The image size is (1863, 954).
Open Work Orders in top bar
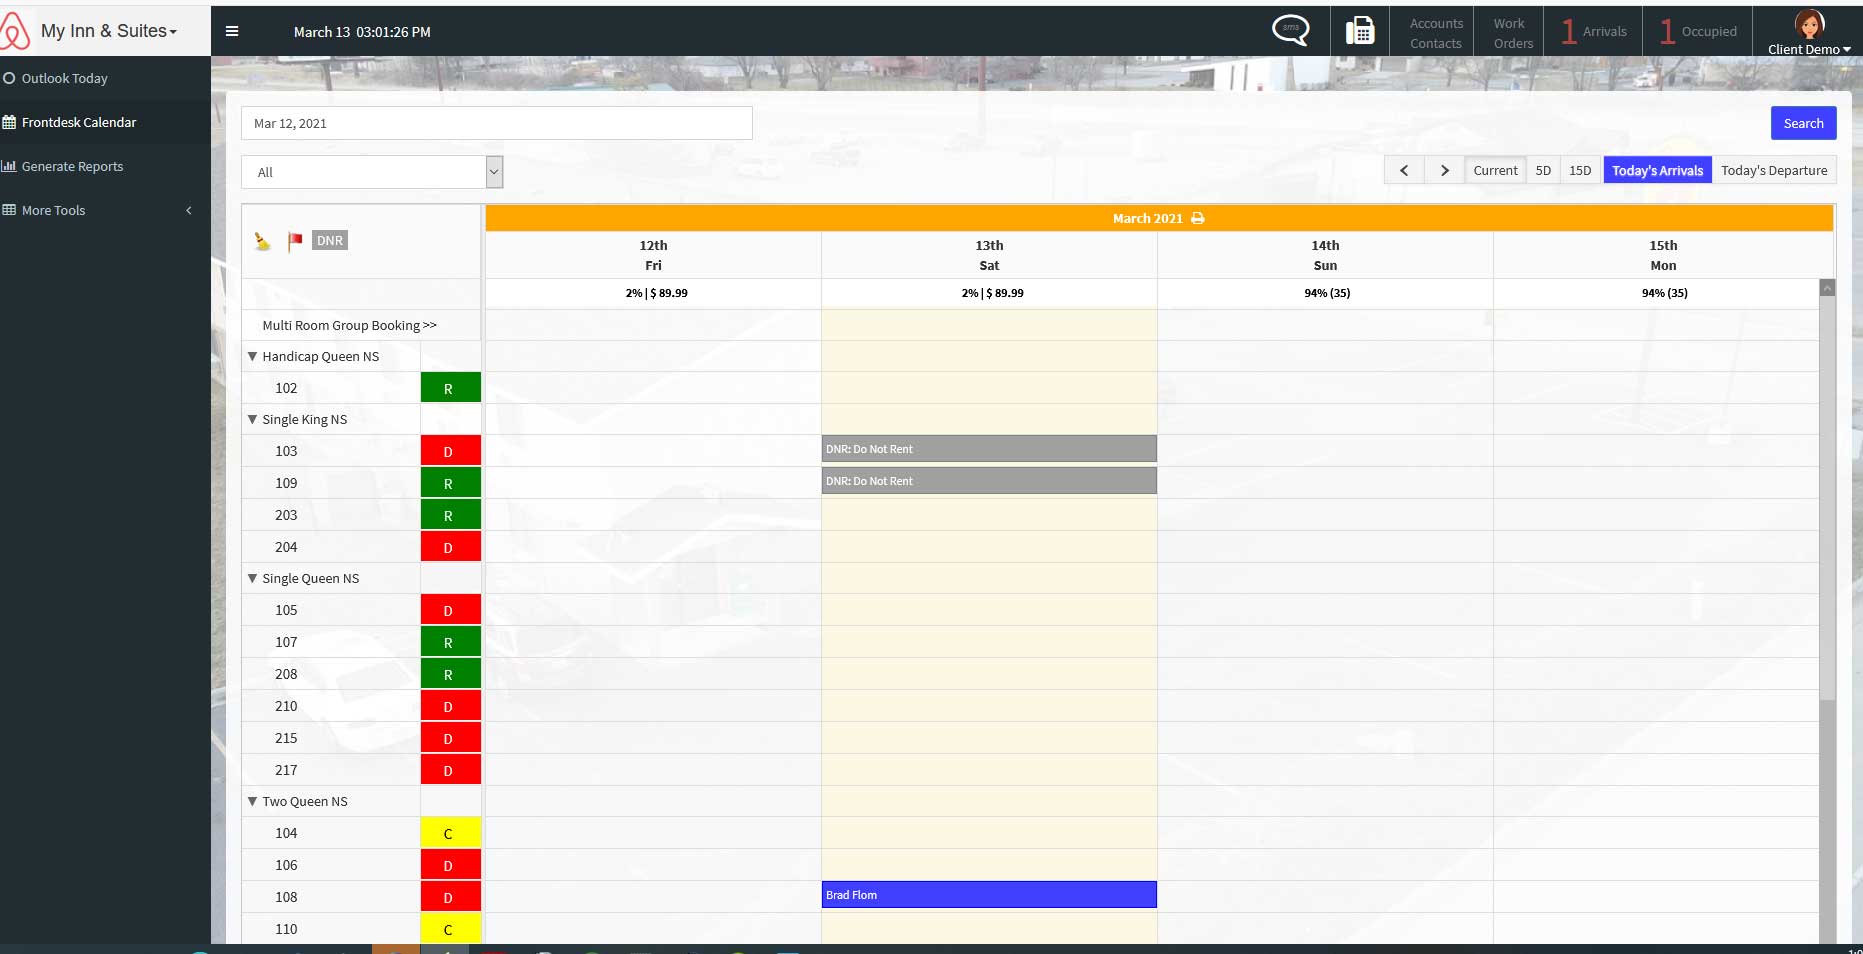click(x=1512, y=33)
